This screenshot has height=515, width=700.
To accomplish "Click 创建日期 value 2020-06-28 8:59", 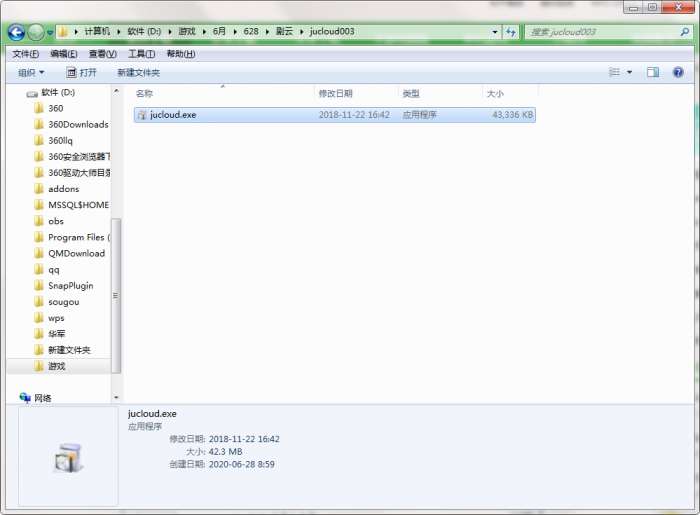I will click(242, 465).
